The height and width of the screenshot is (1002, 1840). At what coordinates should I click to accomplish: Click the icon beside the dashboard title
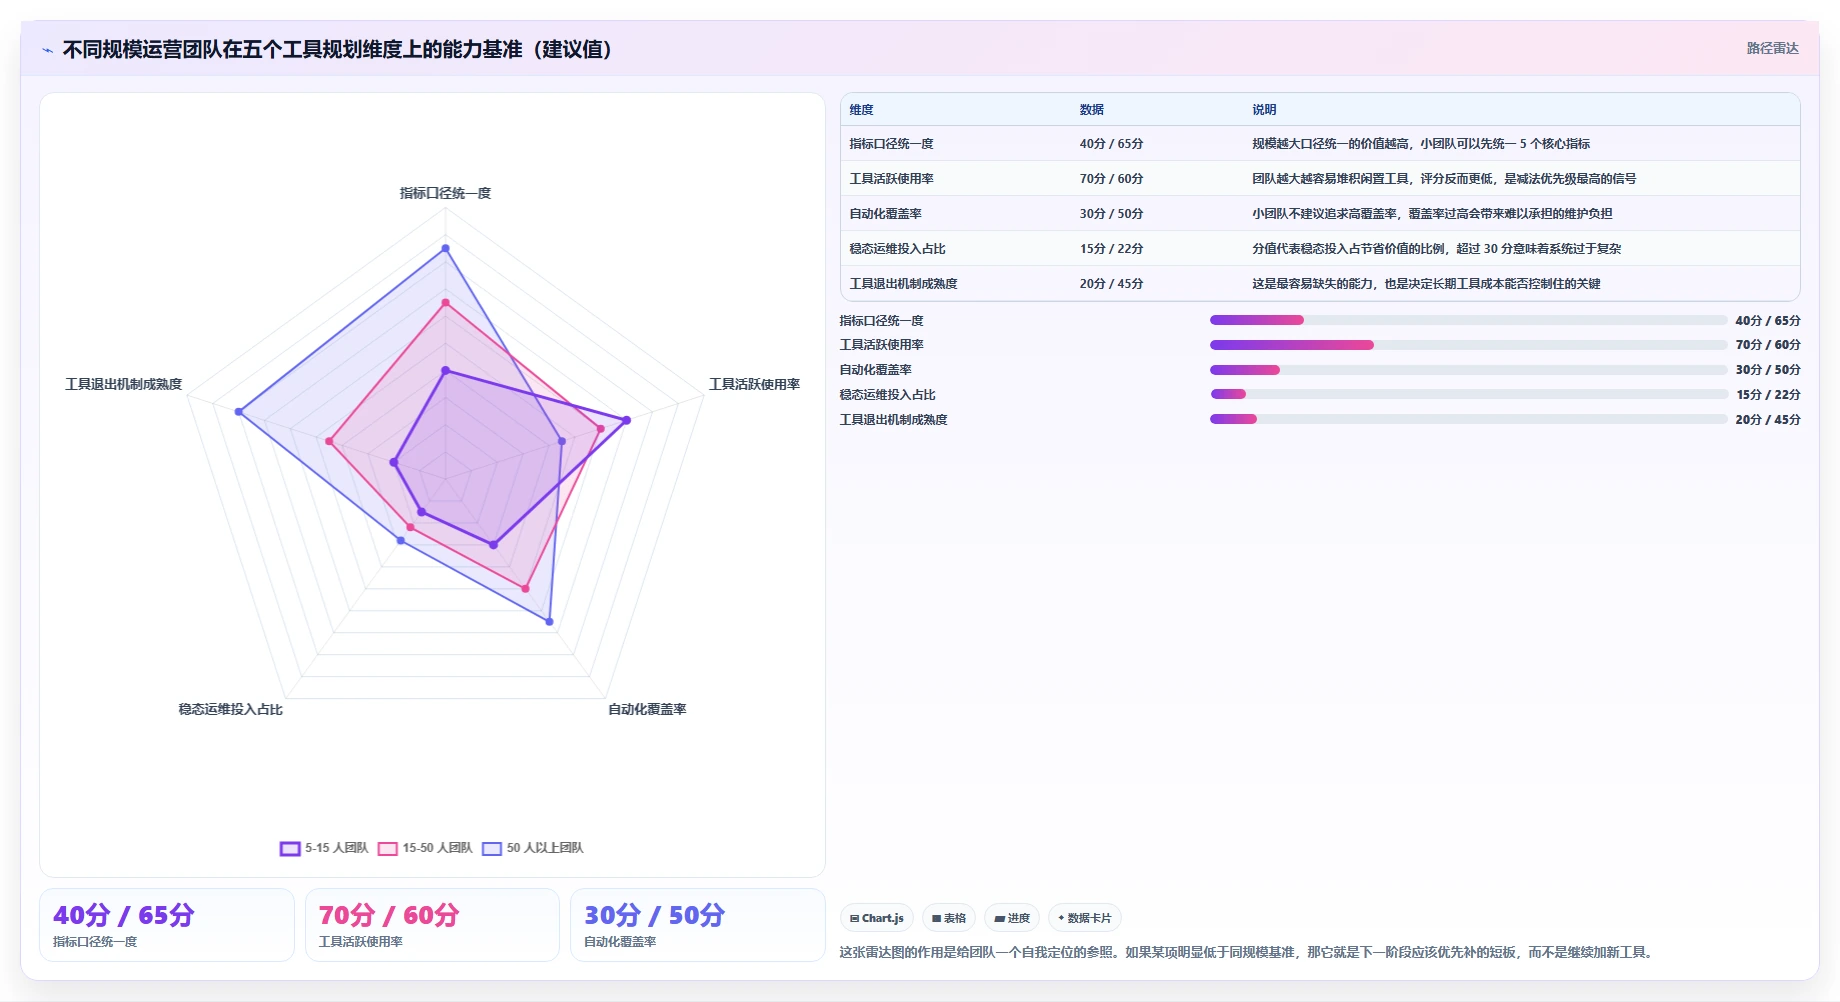[x=47, y=50]
